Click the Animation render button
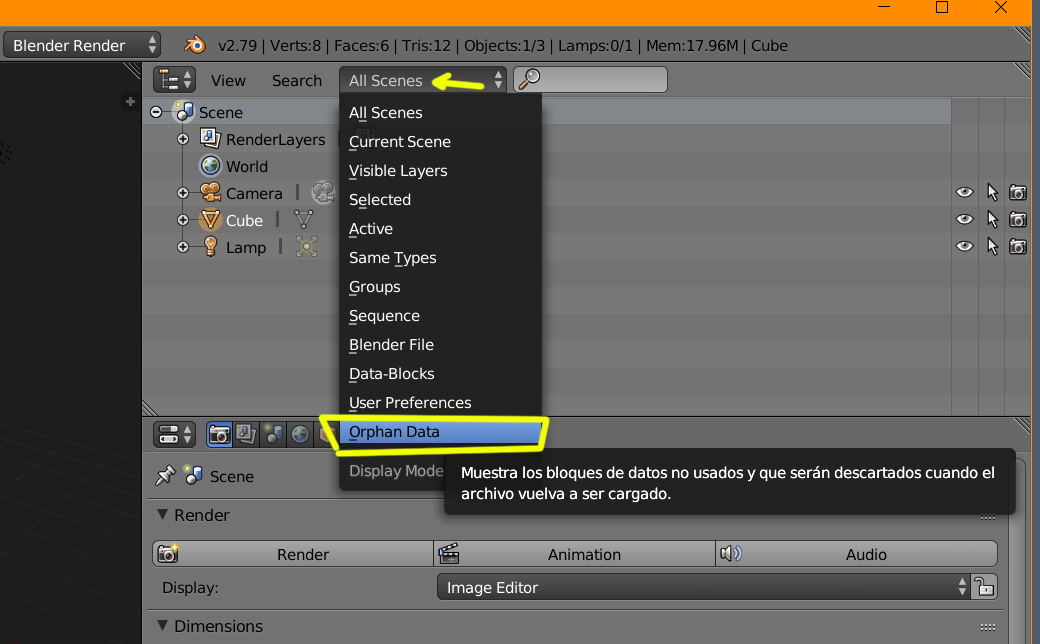 (x=574, y=554)
